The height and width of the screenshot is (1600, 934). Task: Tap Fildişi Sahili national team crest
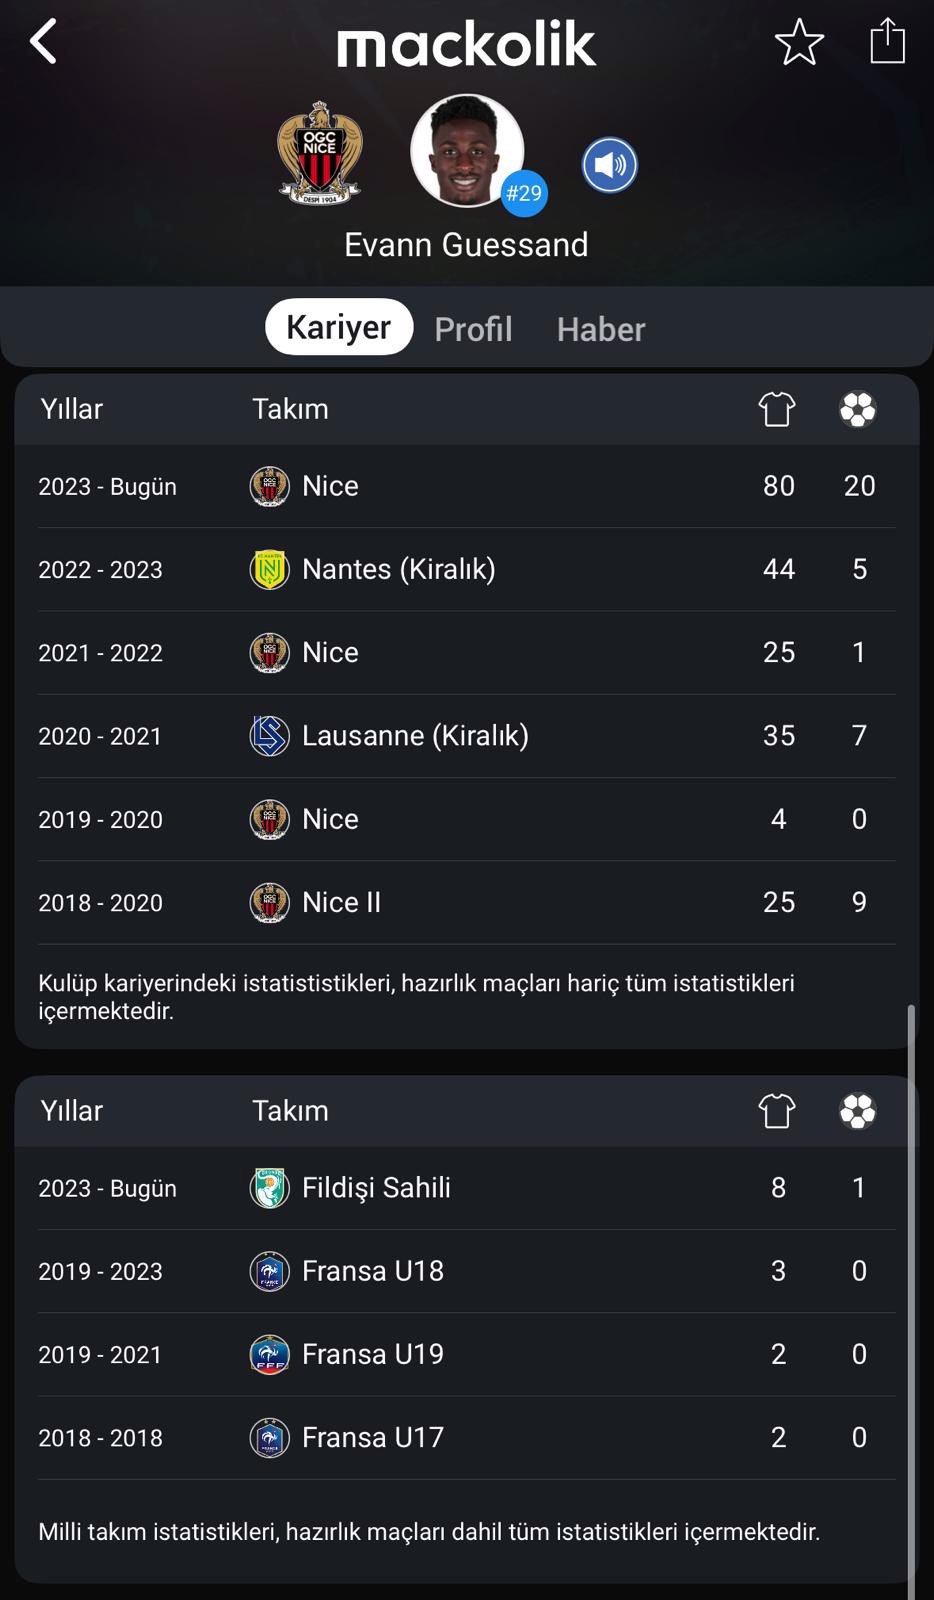click(269, 1188)
